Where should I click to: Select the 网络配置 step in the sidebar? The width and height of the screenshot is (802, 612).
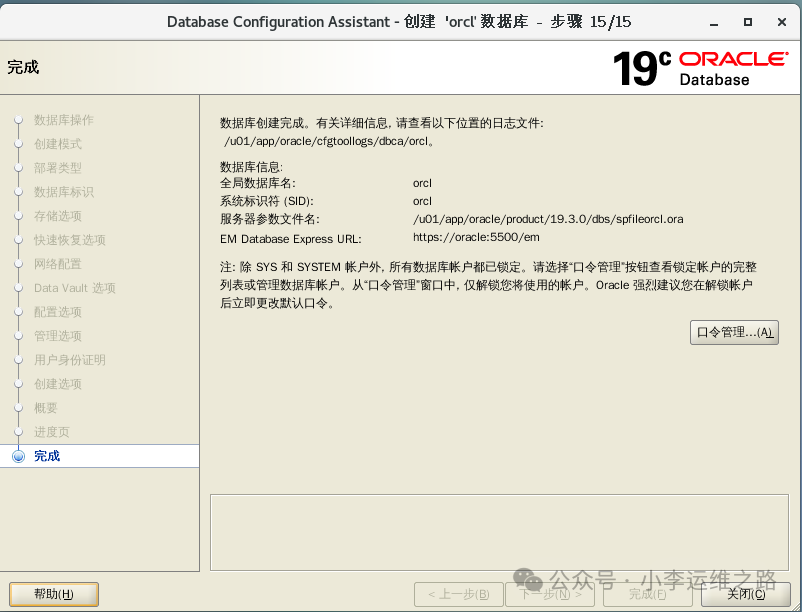coord(58,264)
